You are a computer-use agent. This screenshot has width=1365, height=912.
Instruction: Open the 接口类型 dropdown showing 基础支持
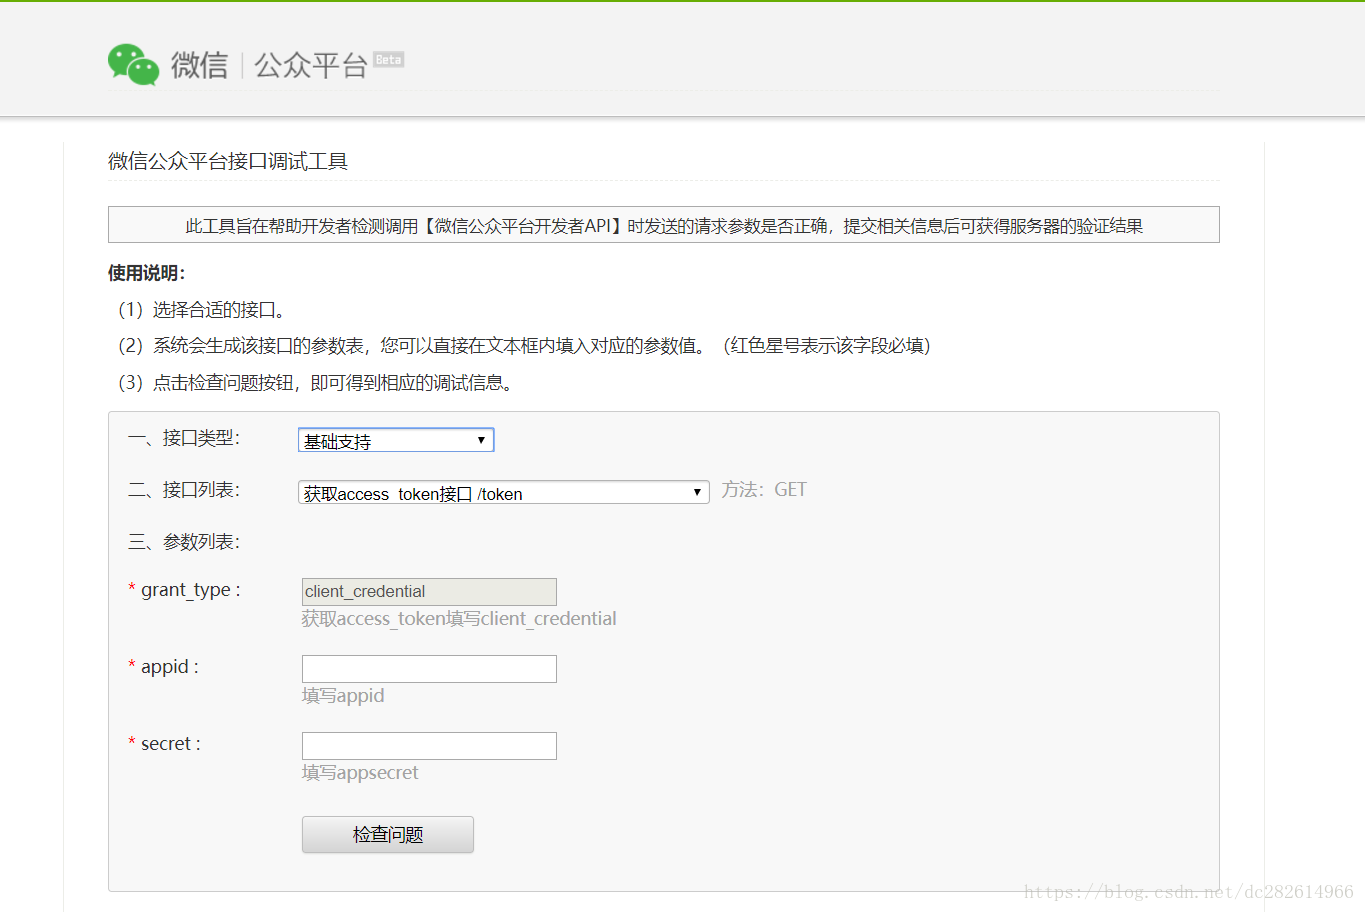[x=396, y=440]
